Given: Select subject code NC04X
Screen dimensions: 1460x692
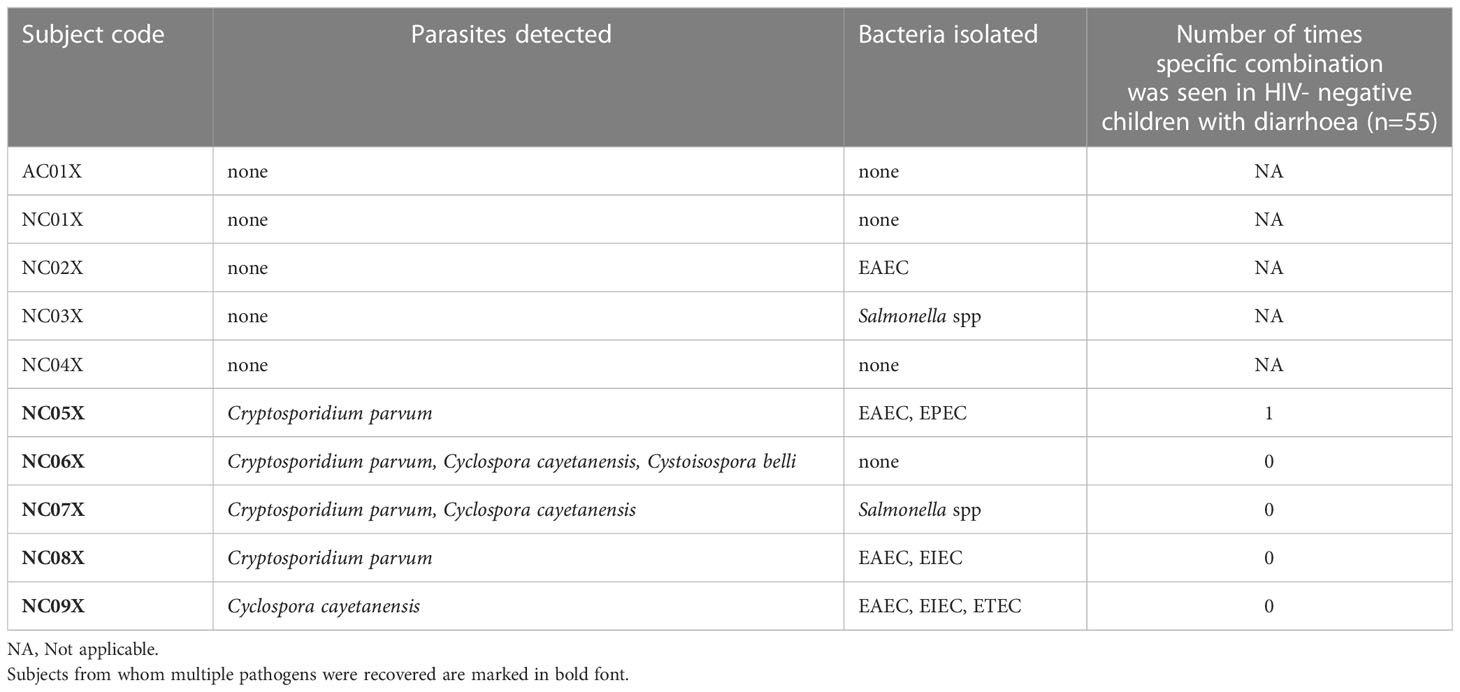Looking at the screenshot, I should [52, 365].
